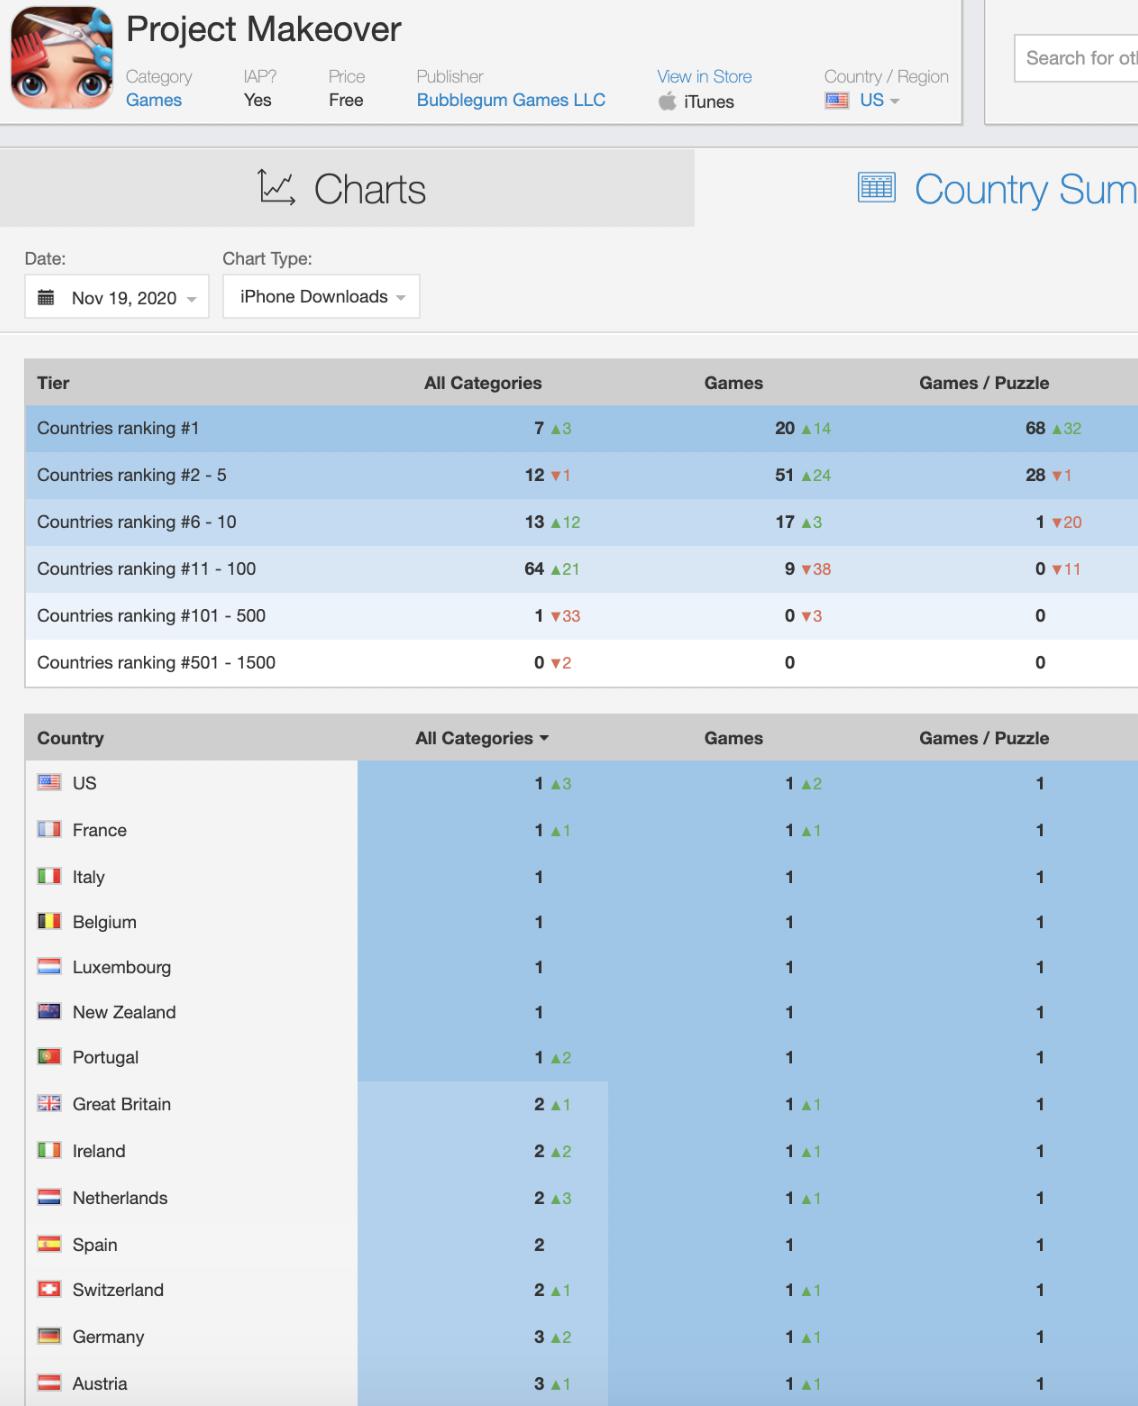Image resolution: width=1138 pixels, height=1406 pixels.
Task: Click Games / Puzzle count 68 for ranking #1
Action: pyautogui.click(x=1035, y=428)
